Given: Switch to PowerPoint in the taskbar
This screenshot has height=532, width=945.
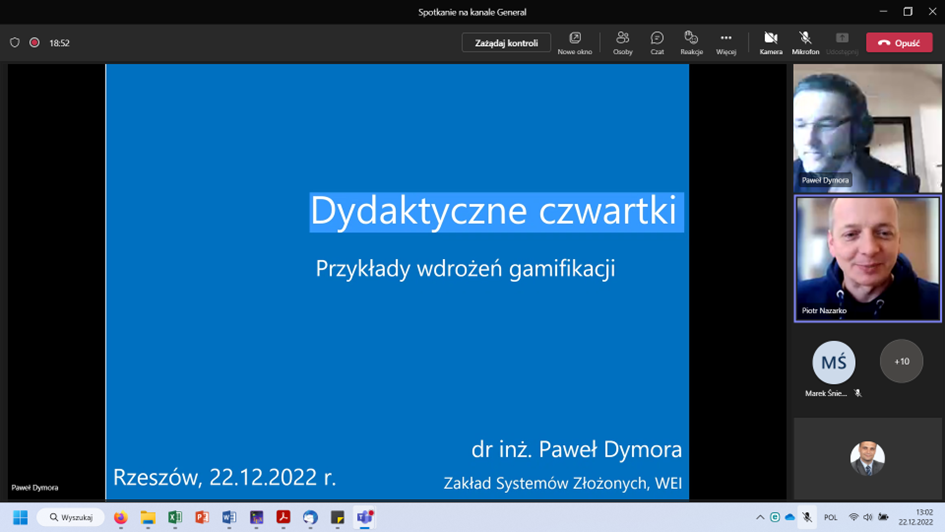Looking at the screenshot, I should coord(202,517).
